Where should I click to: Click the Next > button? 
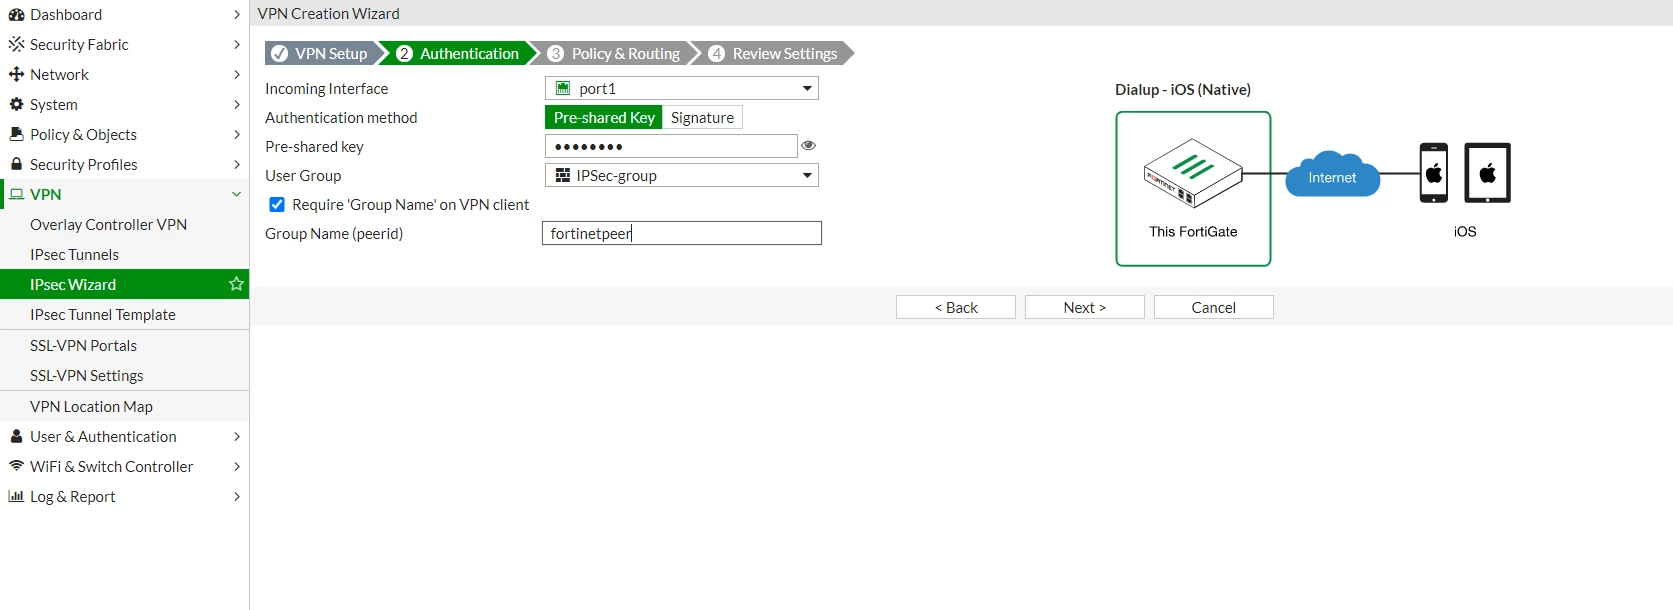(1085, 307)
